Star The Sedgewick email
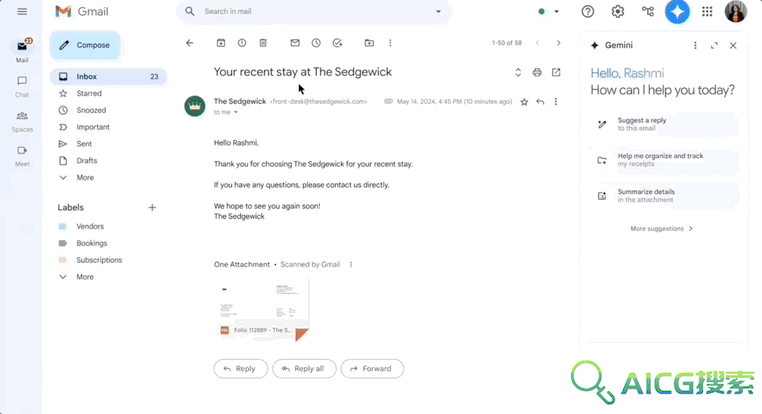Screen dimensions: 762x414 point(524,102)
